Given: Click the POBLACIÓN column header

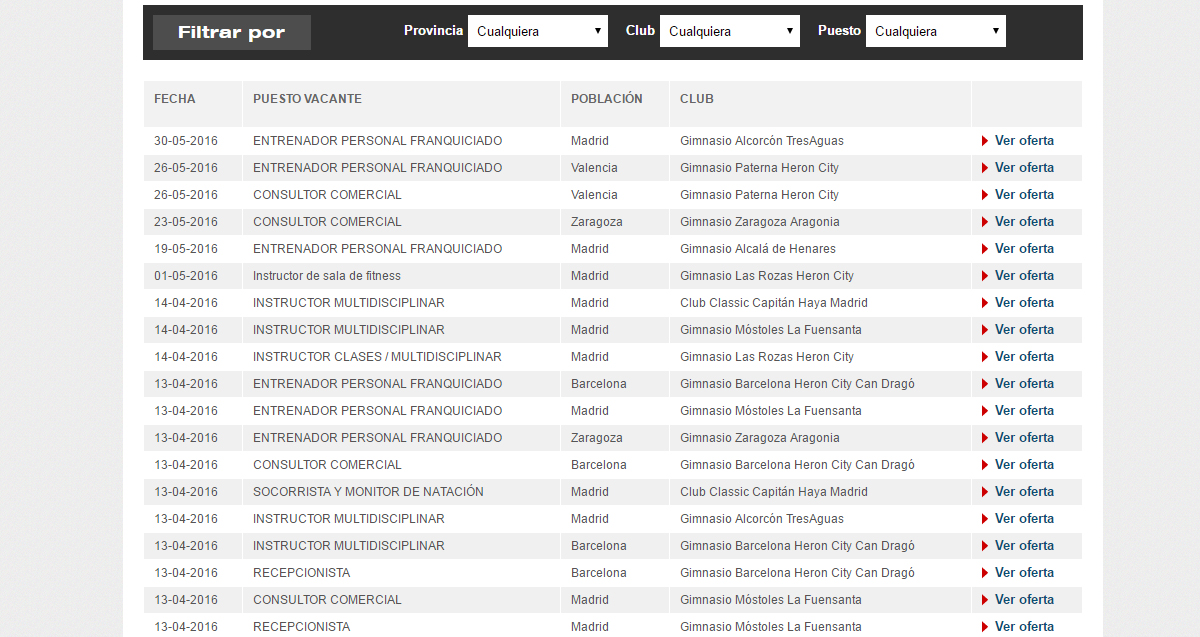Looking at the screenshot, I should (606, 99).
